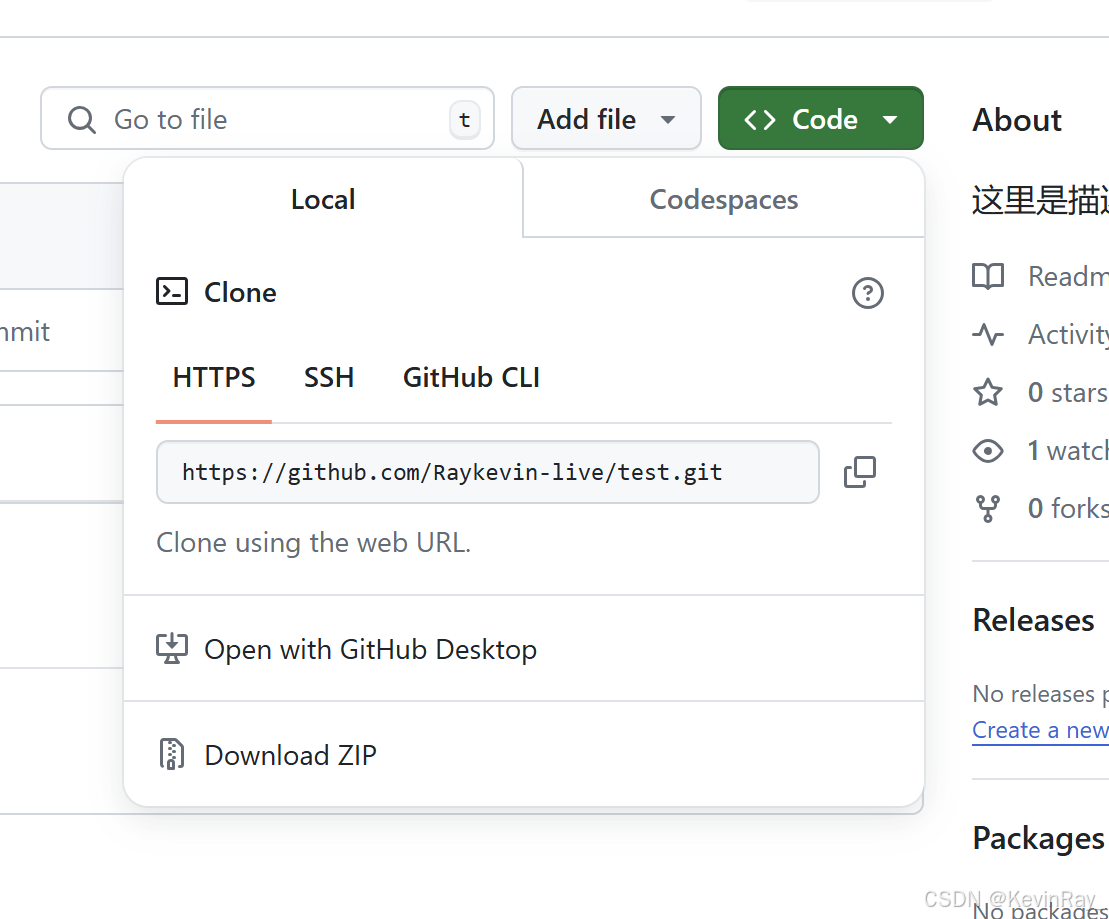The width and height of the screenshot is (1109, 919).
Task: Click the star icon beside 0 stars
Action: coord(988,392)
